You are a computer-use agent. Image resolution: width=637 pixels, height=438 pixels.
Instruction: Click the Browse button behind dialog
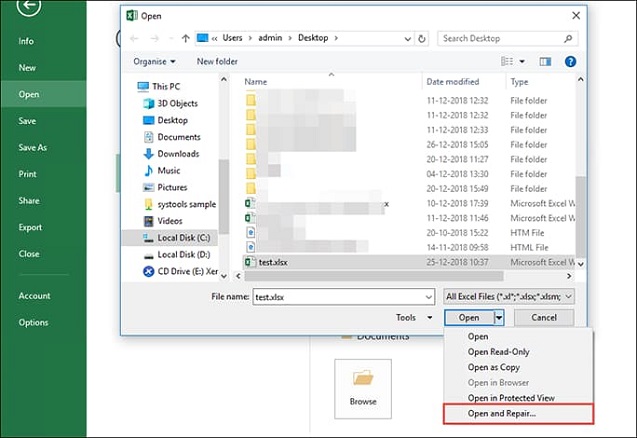point(363,388)
